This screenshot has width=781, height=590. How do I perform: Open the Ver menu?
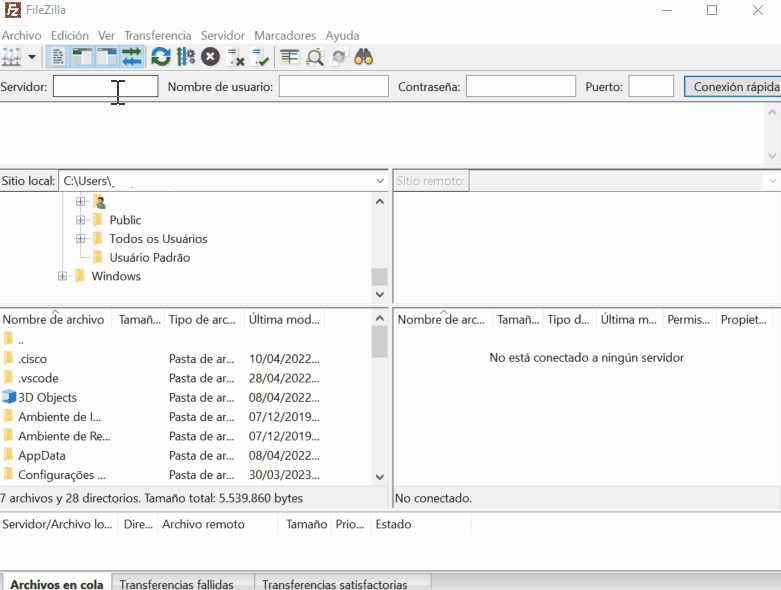(106, 35)
